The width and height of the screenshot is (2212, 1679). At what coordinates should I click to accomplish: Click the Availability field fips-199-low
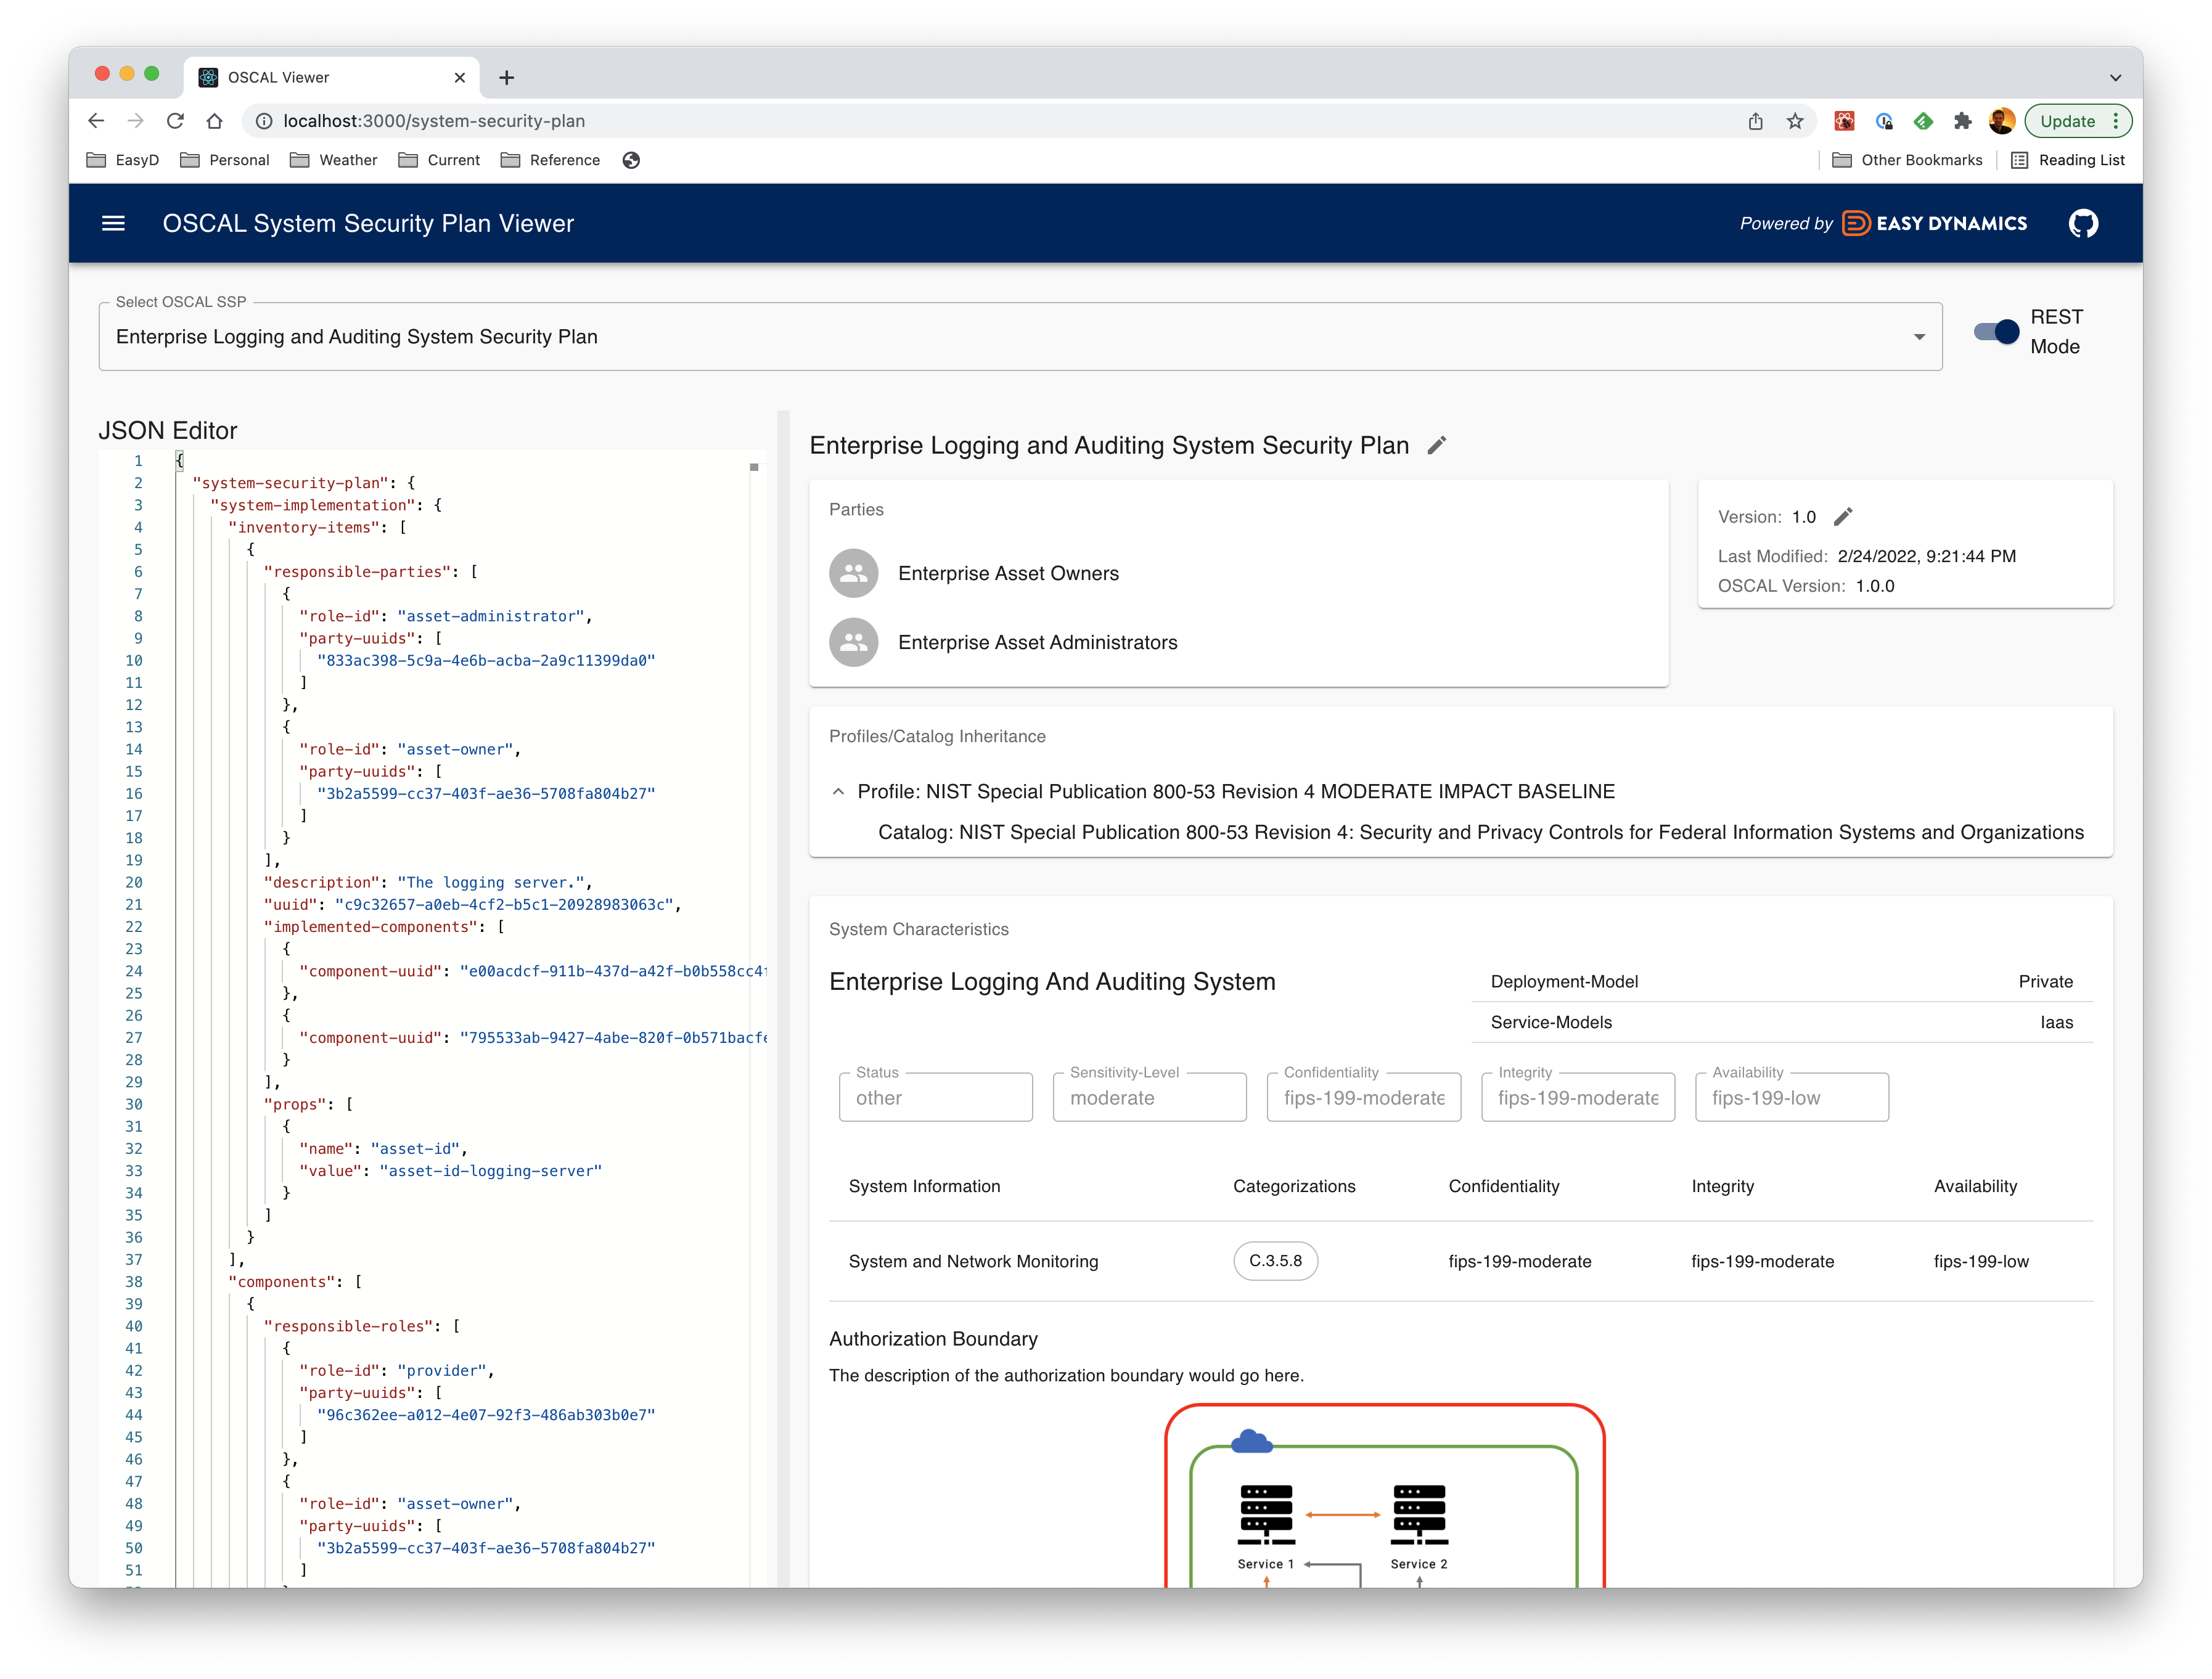pyautogui.click(x=1791, y=1097)
